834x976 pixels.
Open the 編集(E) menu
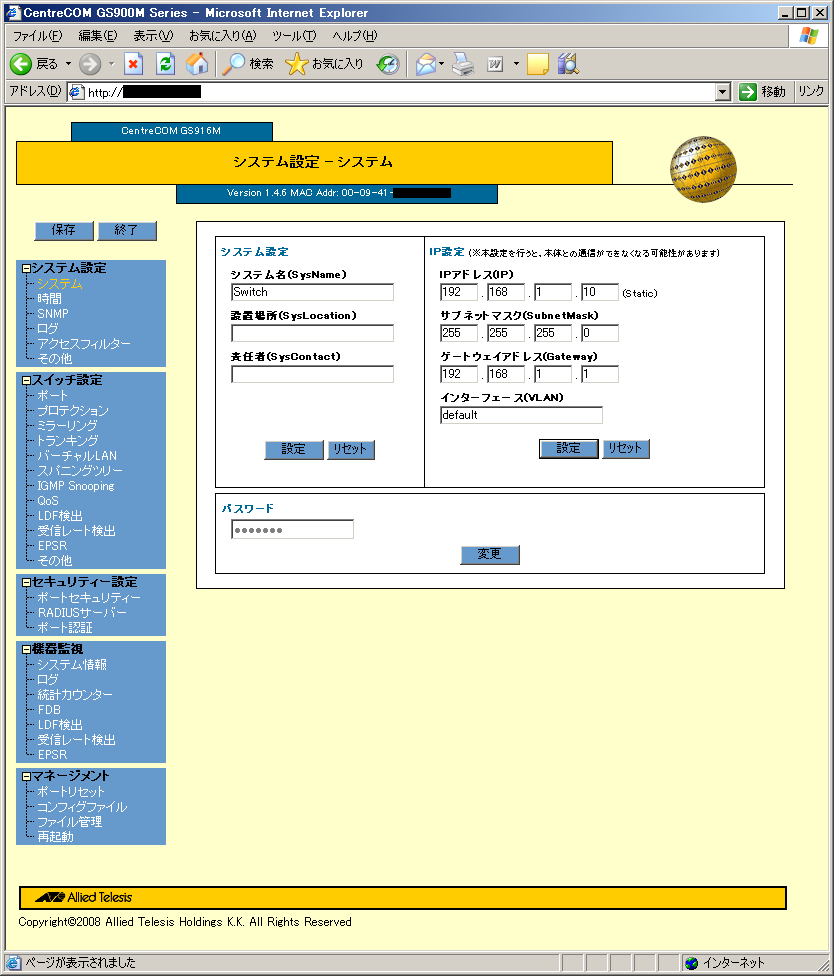pyautogui.click(x=98, y=36)
